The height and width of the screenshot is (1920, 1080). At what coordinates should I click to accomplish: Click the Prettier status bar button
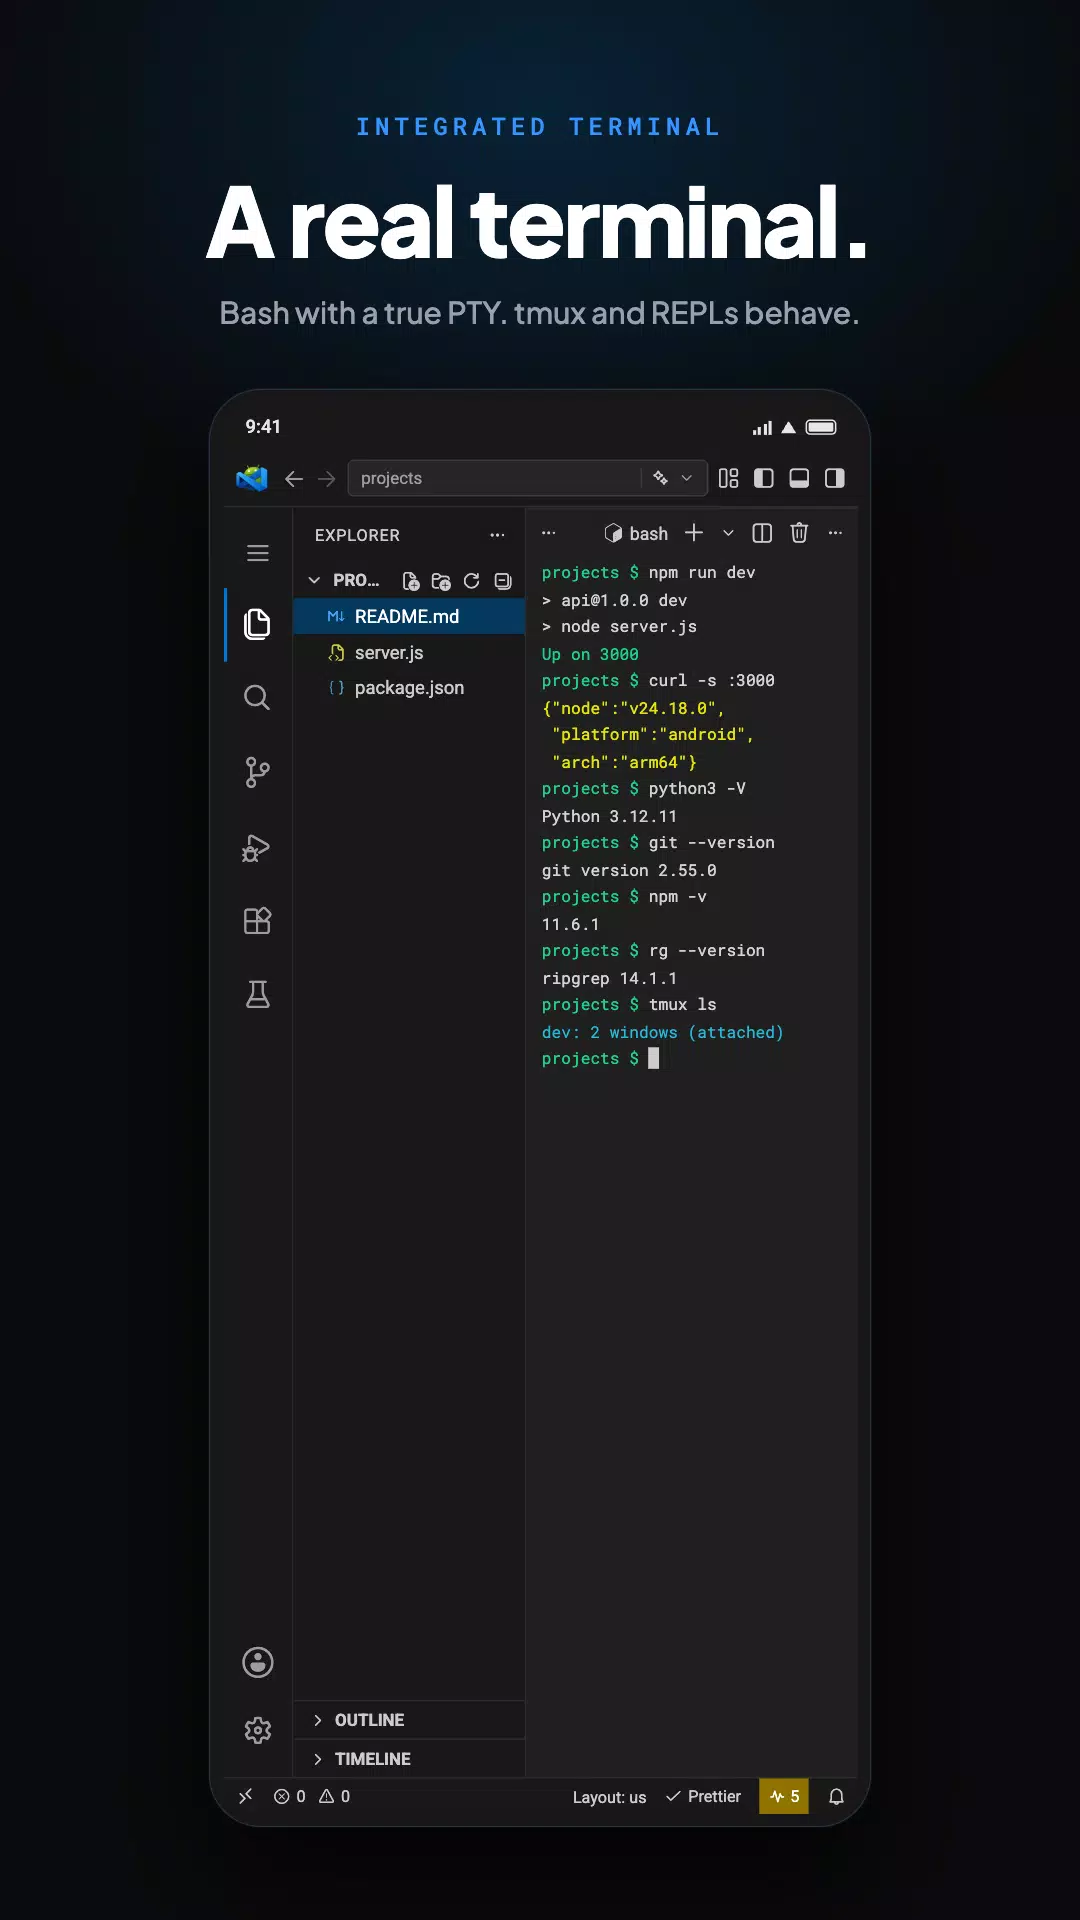(x=704, y=1797)
